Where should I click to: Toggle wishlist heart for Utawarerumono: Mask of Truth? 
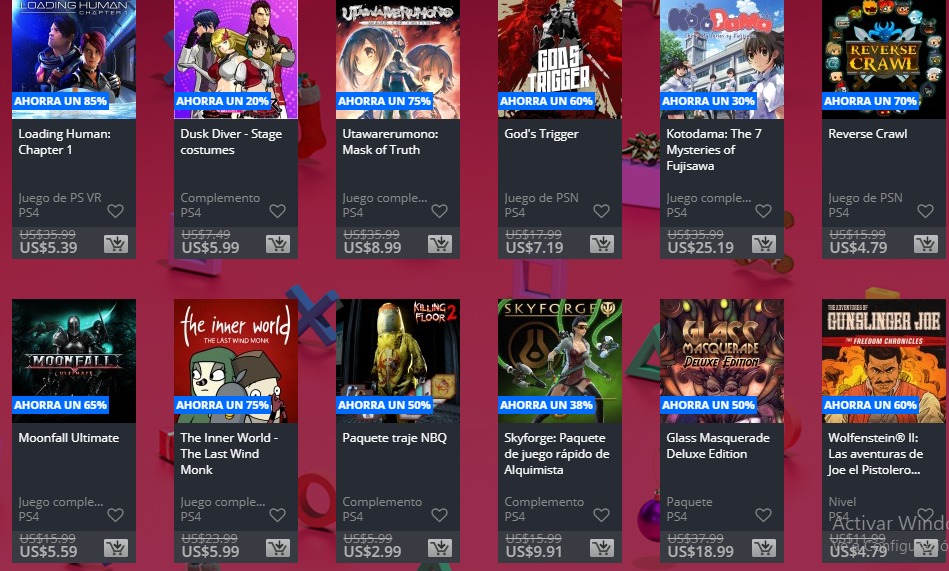pyautogui.click(x=439, y=211)
